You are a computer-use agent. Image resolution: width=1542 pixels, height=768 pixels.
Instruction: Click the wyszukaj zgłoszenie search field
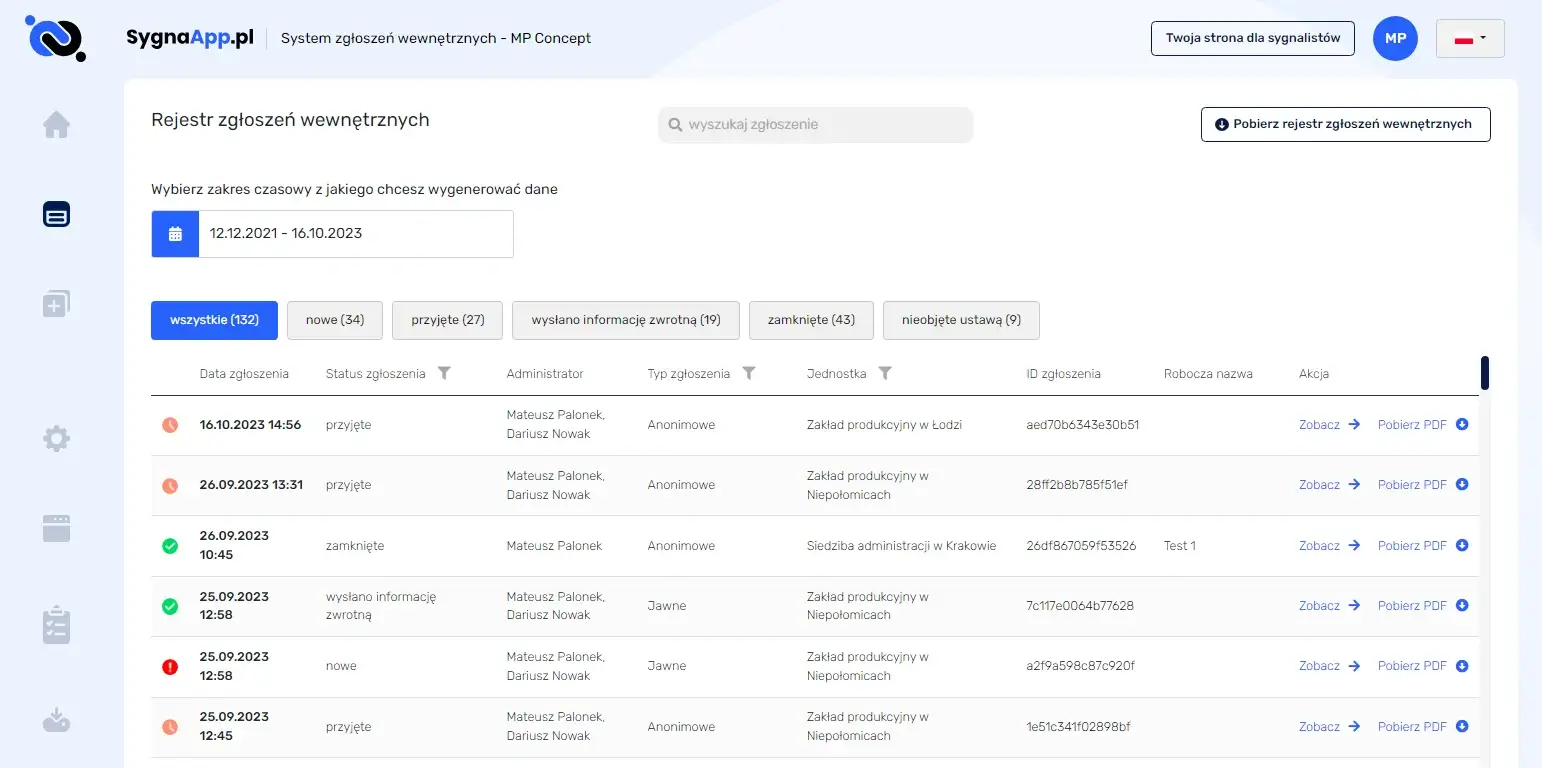815,125
